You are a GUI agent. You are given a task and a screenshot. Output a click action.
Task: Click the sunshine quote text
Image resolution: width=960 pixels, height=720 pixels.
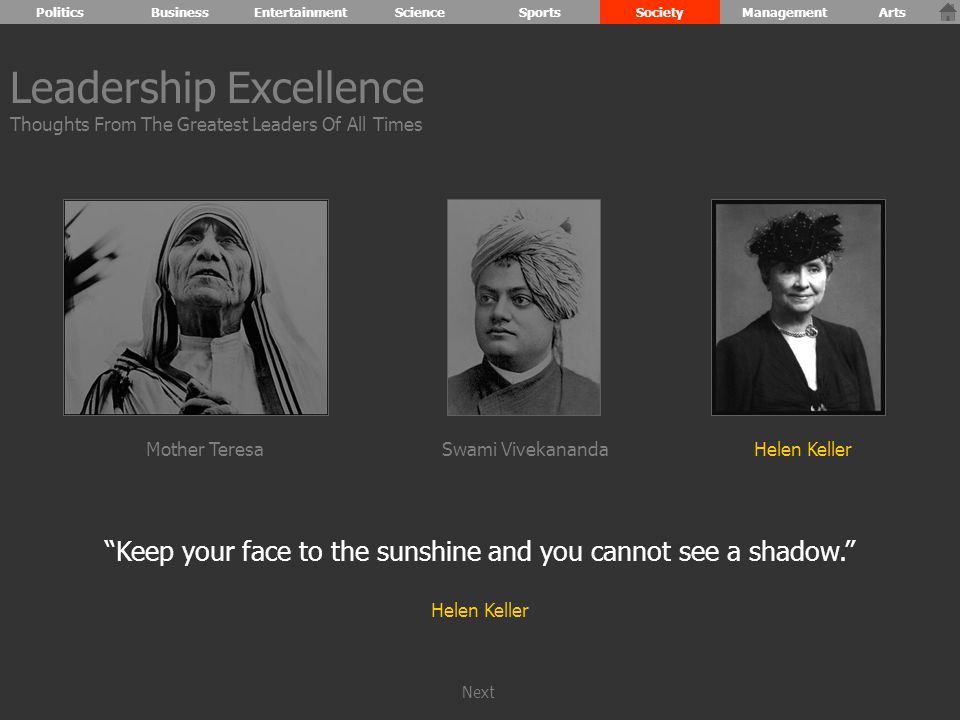coord(479,552)
